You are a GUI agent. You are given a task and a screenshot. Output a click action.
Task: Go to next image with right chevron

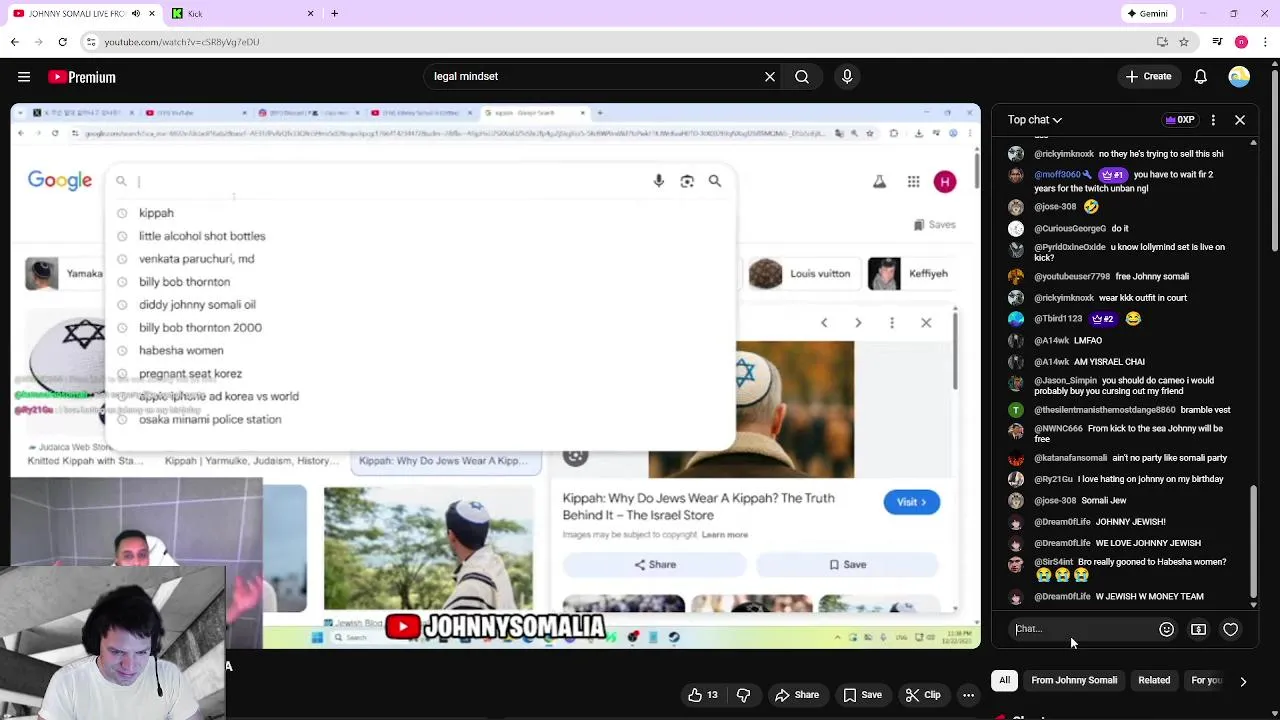858,323
